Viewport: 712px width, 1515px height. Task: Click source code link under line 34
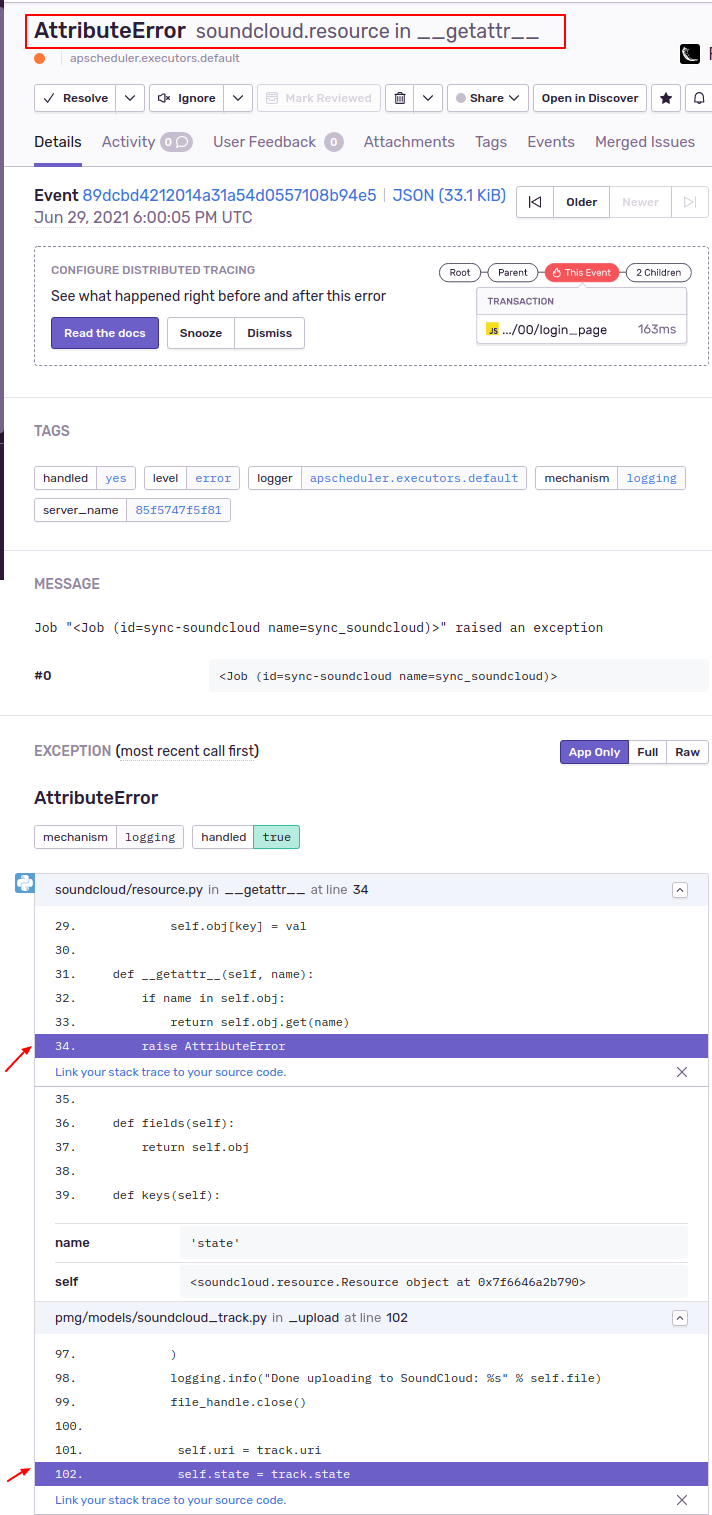170,1072
